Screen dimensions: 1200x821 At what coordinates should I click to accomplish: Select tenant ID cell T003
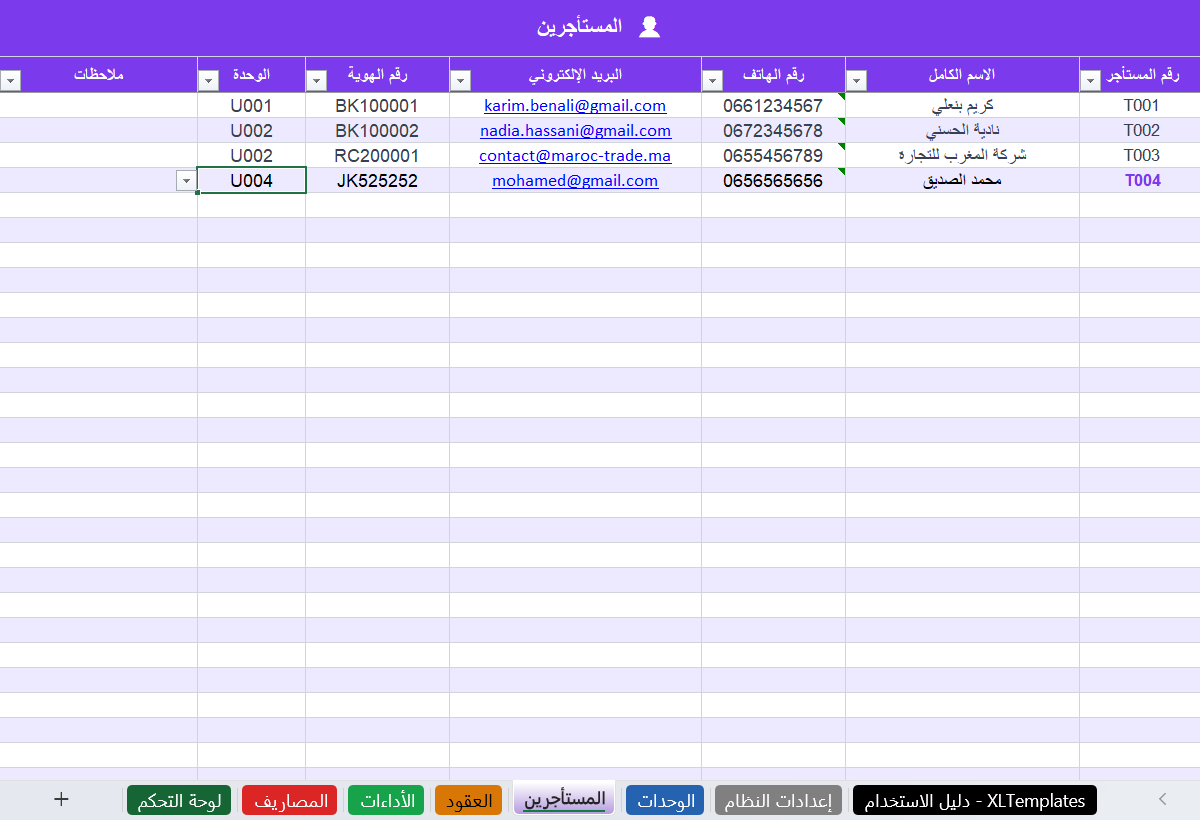(1140, 155)
